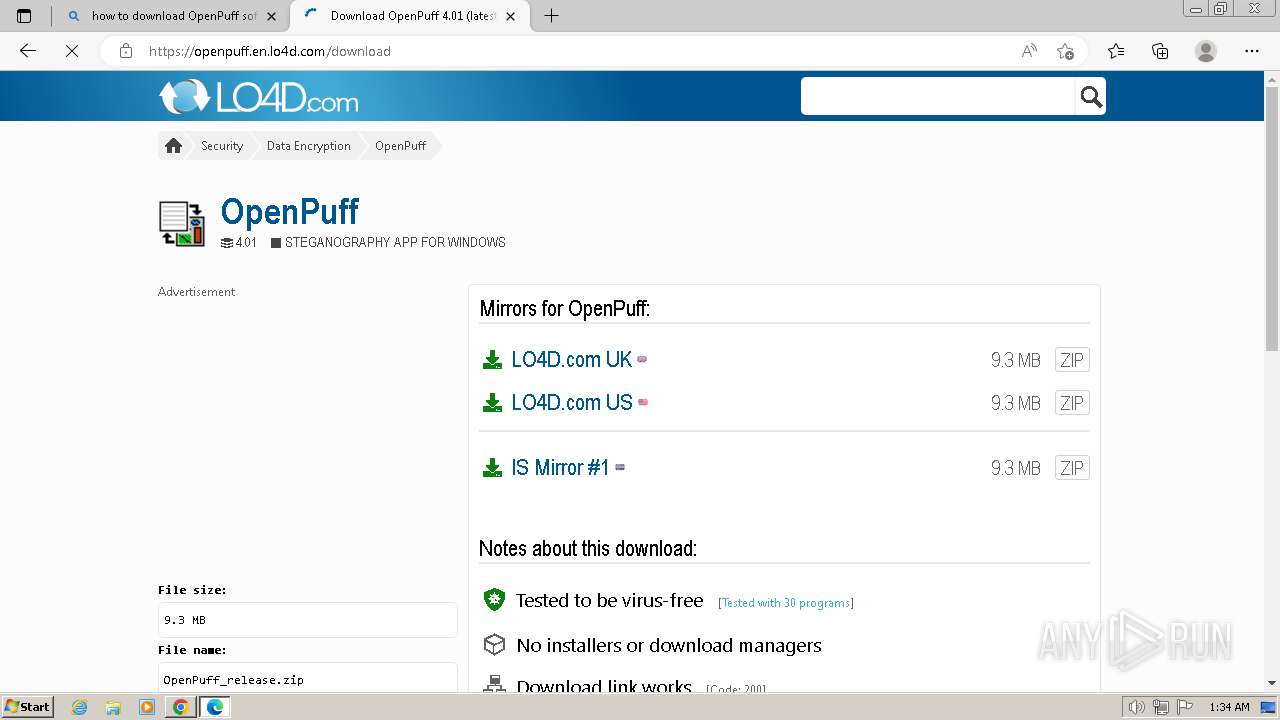Open the media player taskbar icon

[x=147, y=707]
